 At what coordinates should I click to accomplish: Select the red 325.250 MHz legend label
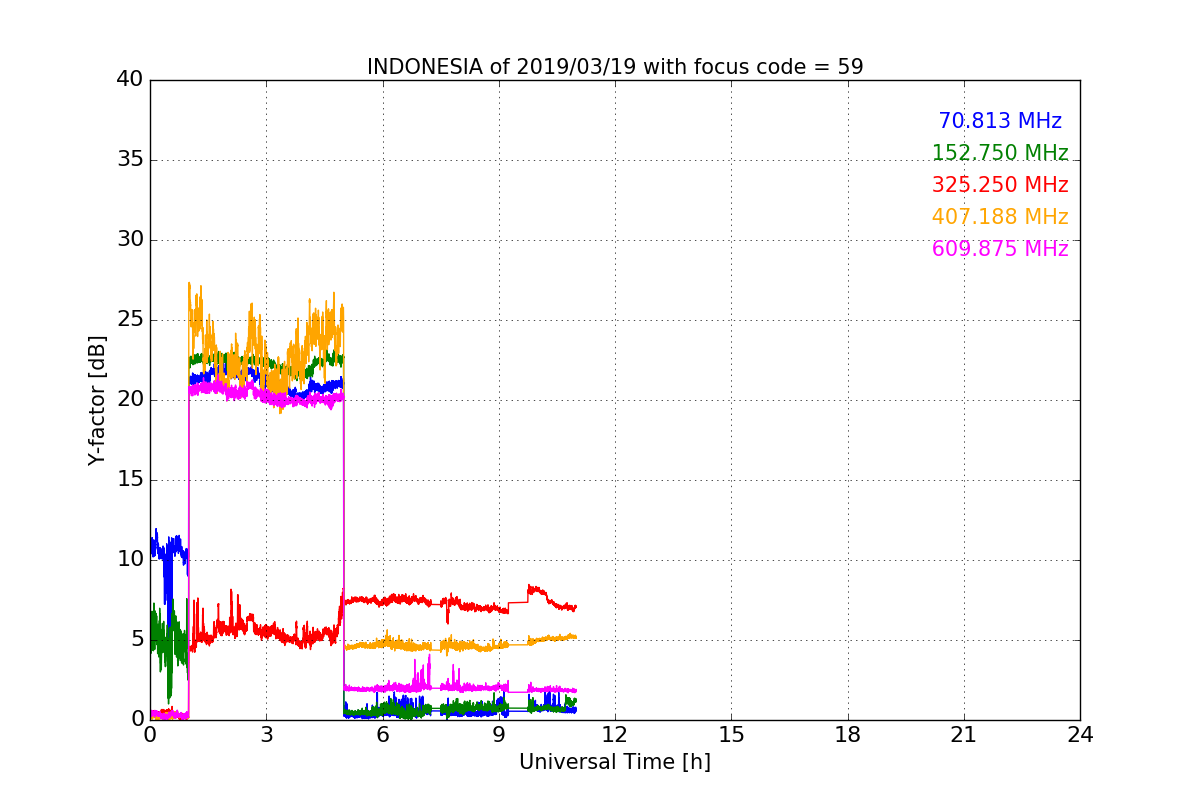tap(1000, 185)
